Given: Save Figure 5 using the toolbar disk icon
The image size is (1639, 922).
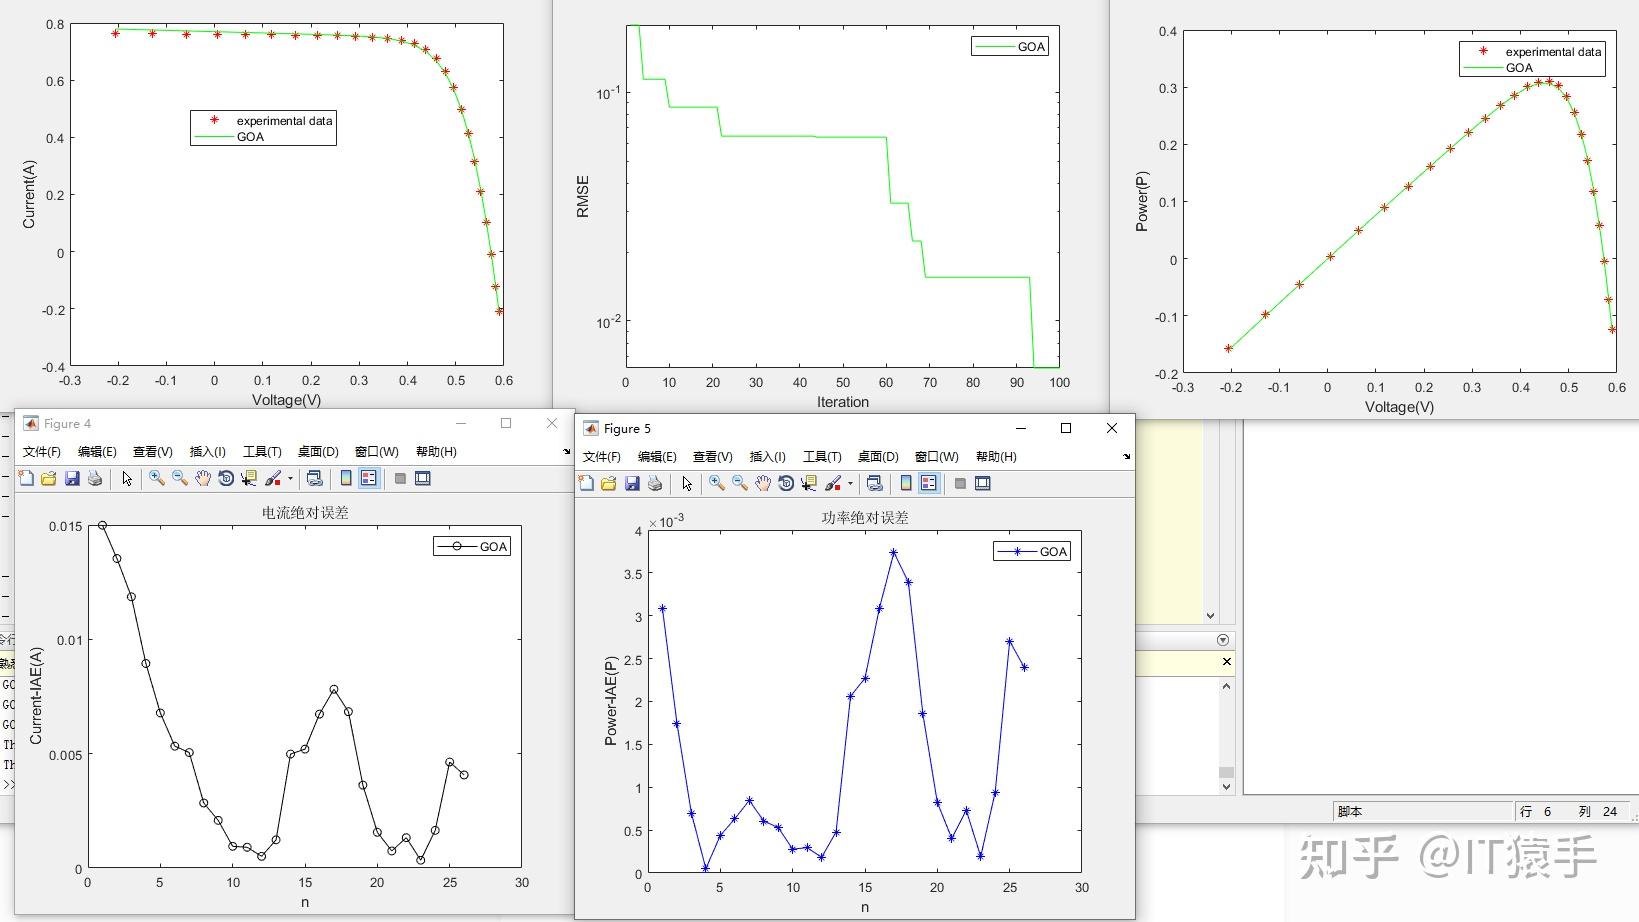Looking at the screenshot, I should [632, 483].
